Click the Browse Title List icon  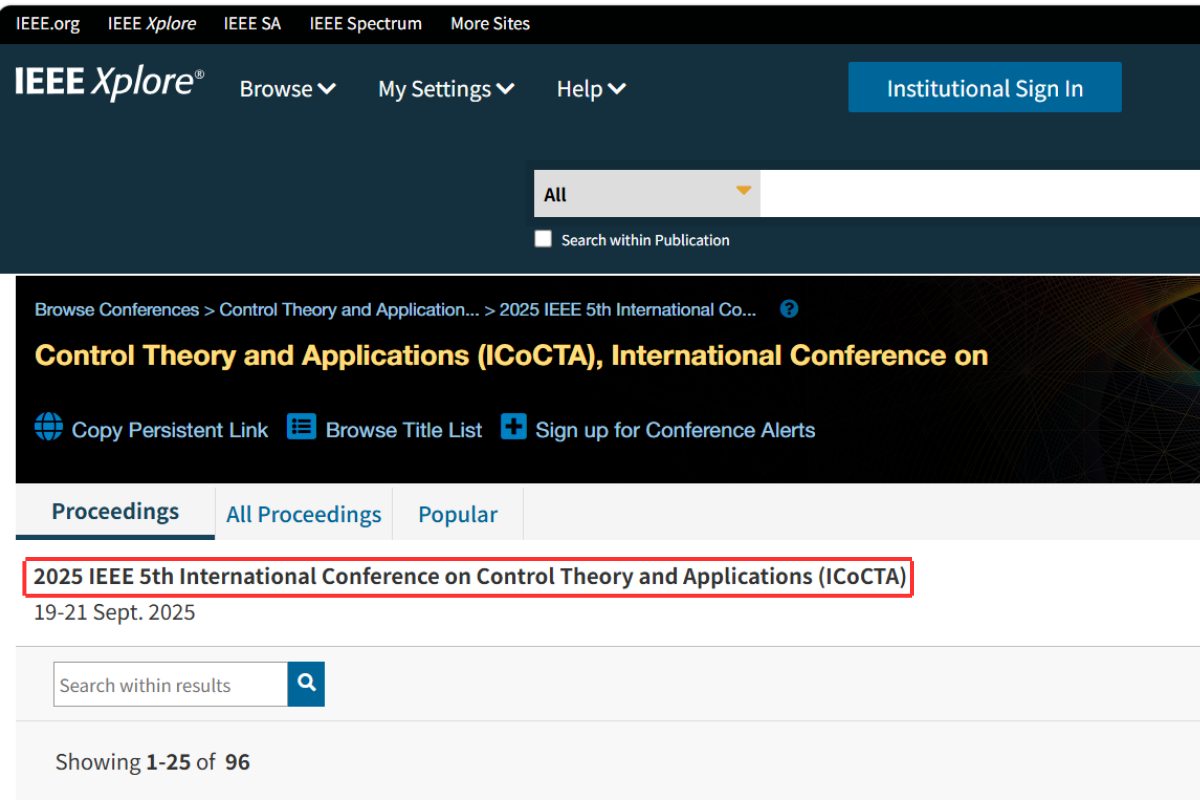pyautogui.click(x=301, y=427)
